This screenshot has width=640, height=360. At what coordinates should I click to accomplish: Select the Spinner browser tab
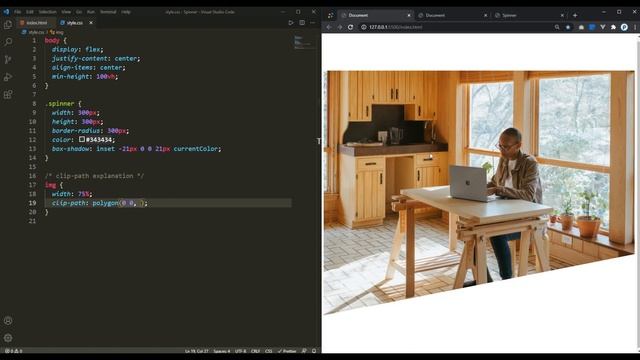(x=529, y=15)
